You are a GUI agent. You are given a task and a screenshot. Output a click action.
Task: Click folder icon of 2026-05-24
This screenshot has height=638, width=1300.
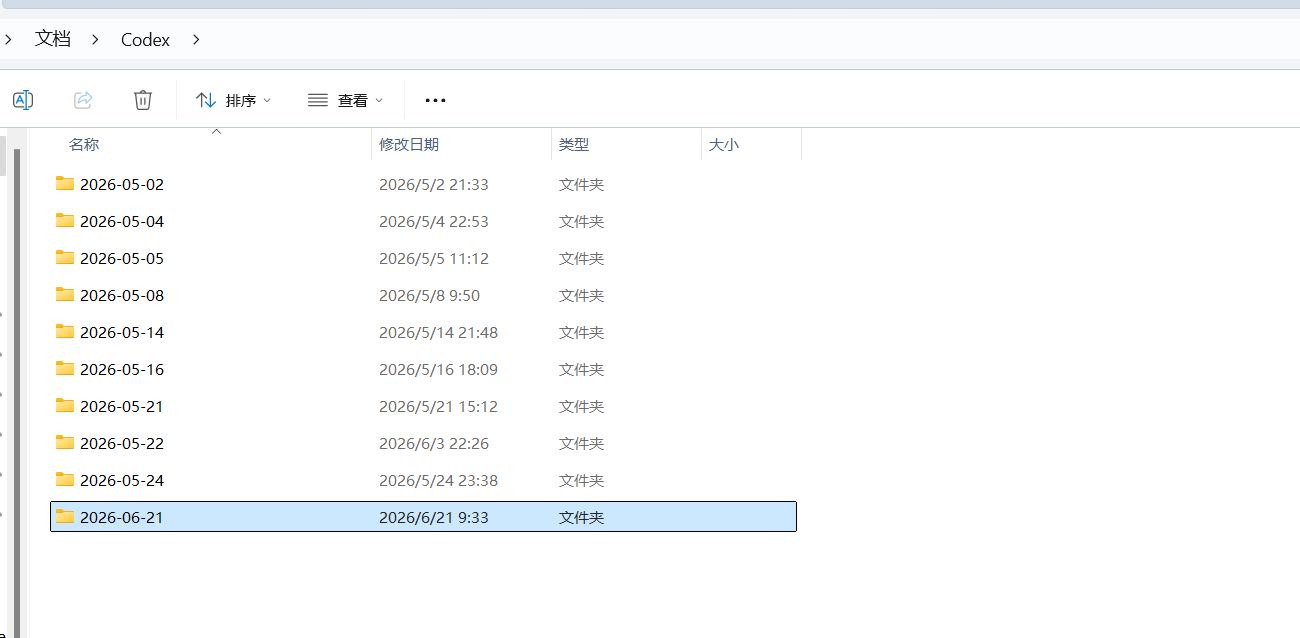tap(65, 479)
